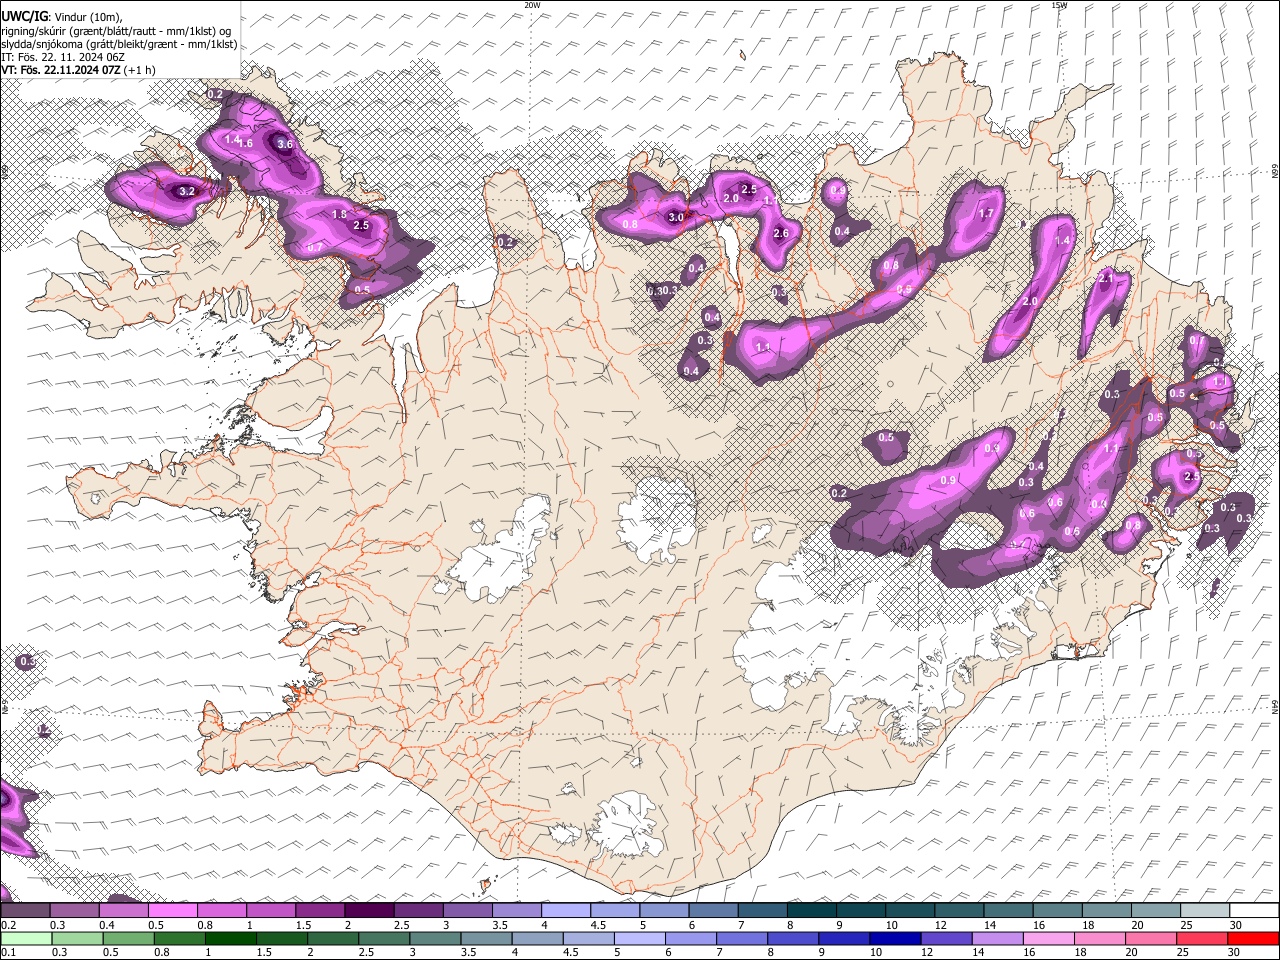Select the pale gray upper swatch at 25
This screenshot has height=960, width=1280.
(x=1203, y=911)
